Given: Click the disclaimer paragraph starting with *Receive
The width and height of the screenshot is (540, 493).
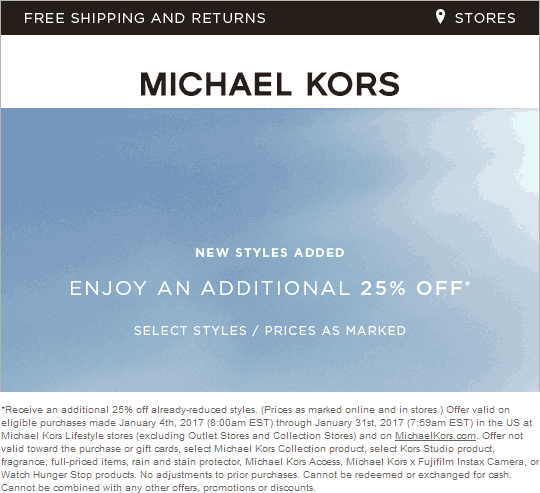Looking at the screenshot, I should pyautogui.click(x=270, y=449).
